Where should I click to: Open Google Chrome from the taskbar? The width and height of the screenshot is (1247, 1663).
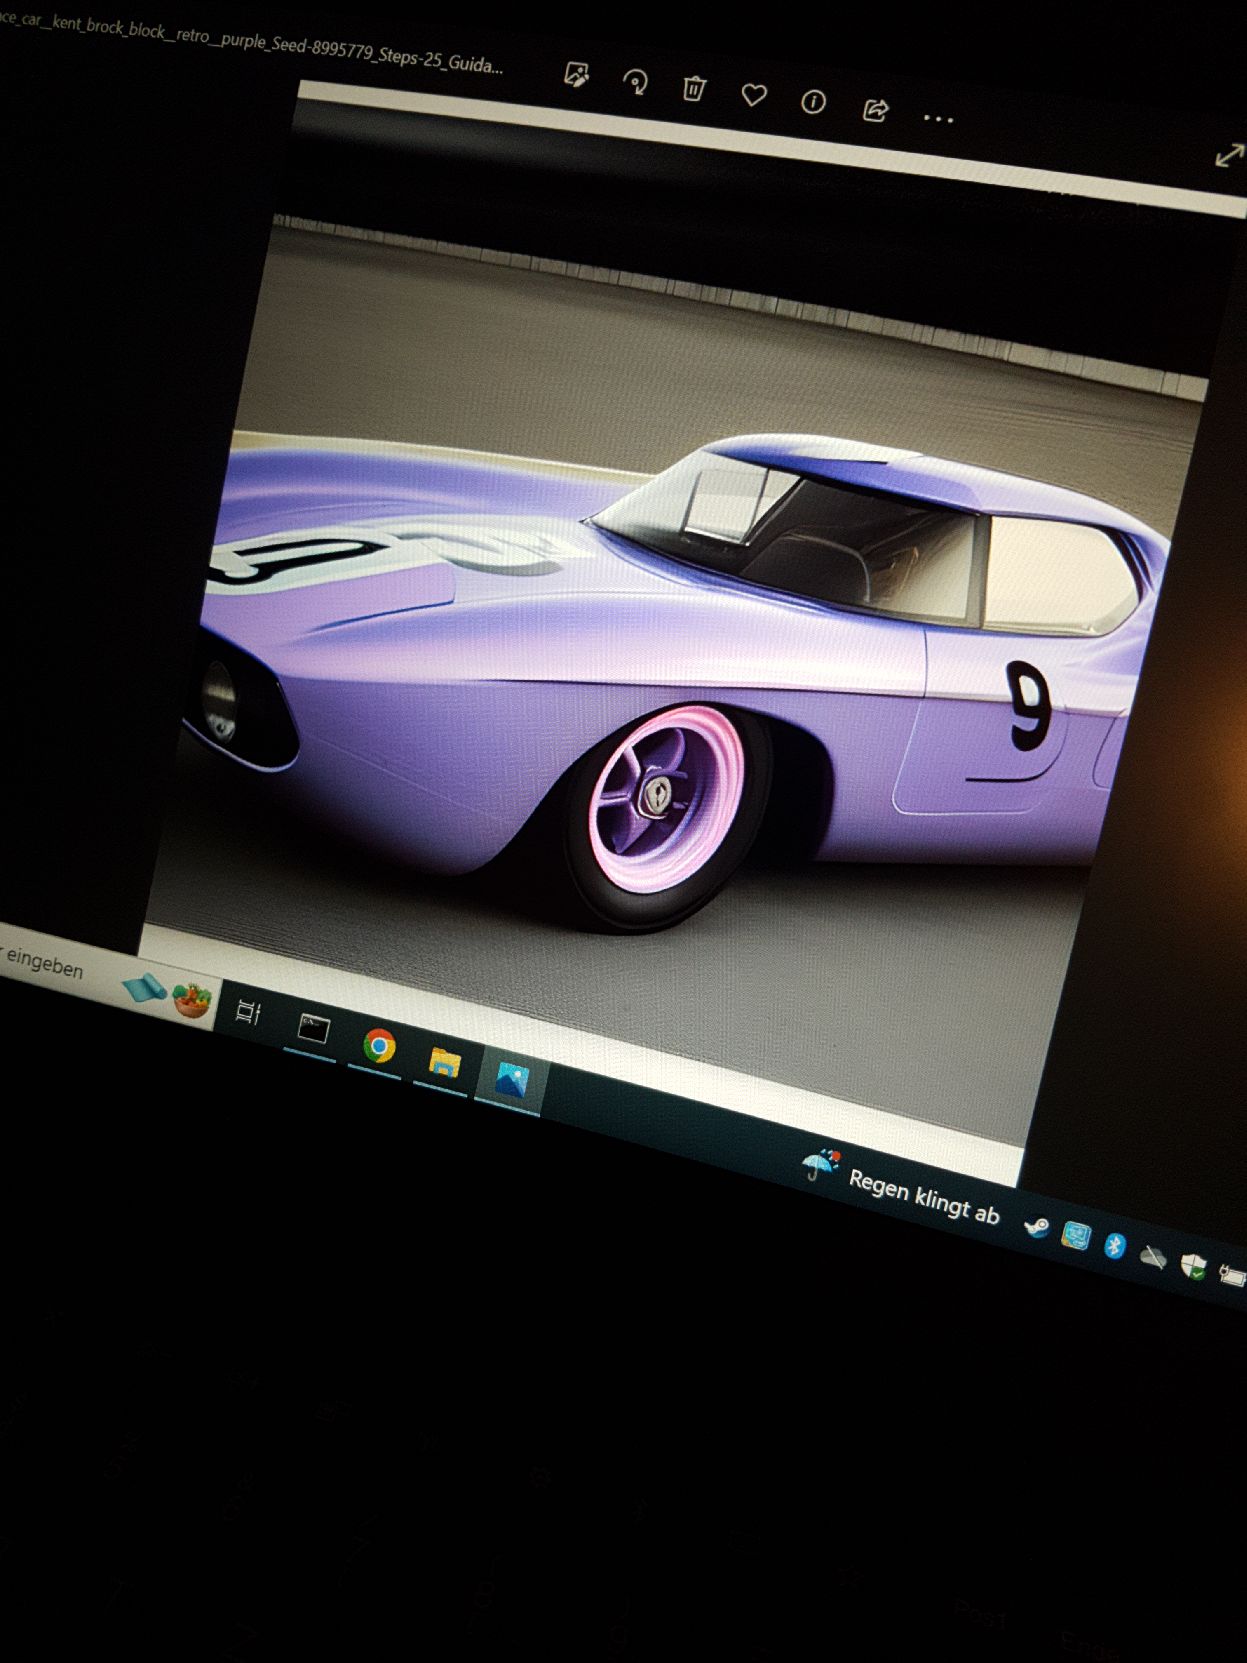click(x=379, y=1046)
